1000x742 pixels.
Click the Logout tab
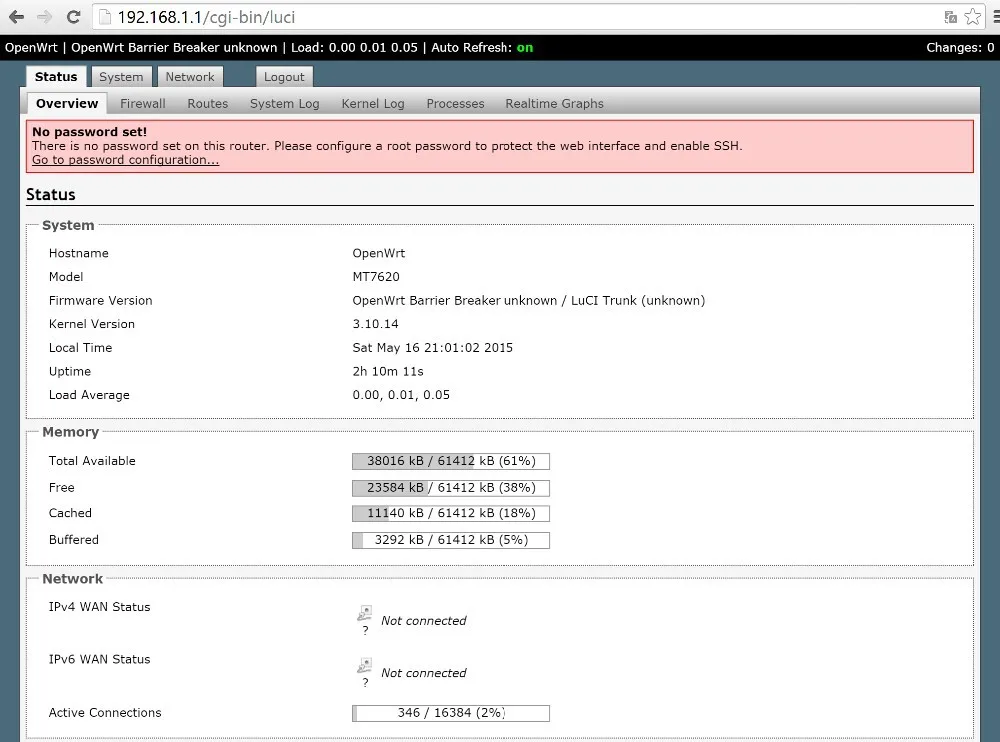pyautogui.click(x=284, y=77)
